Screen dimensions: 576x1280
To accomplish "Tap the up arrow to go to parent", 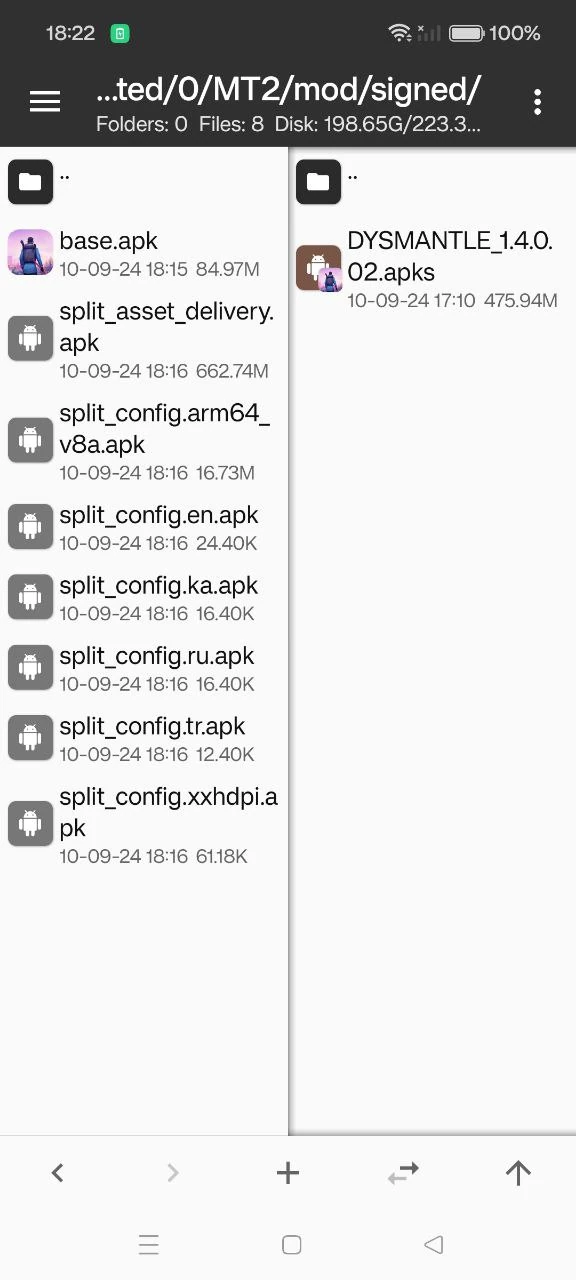I will (518, 1173).
